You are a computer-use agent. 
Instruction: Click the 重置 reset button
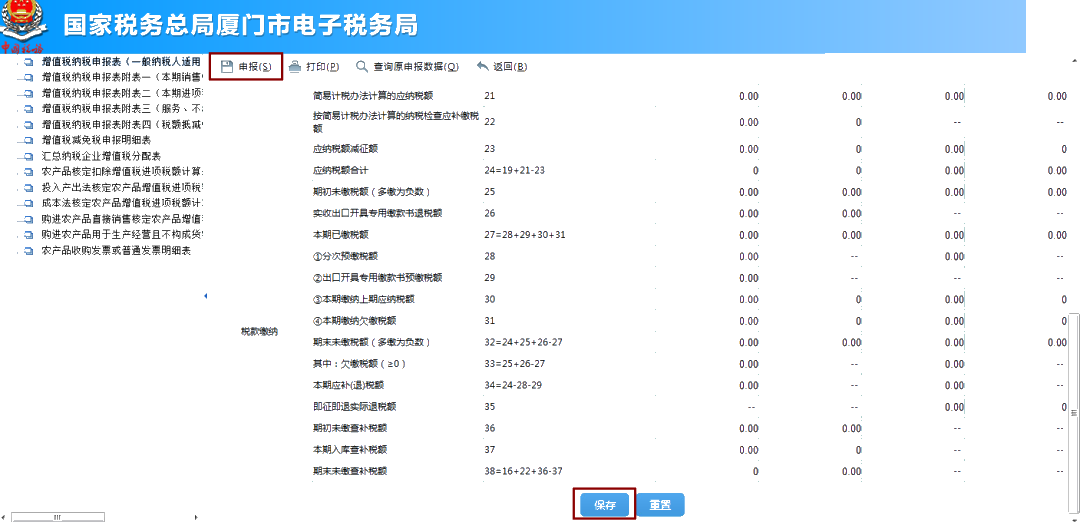[x=660, y=505]
